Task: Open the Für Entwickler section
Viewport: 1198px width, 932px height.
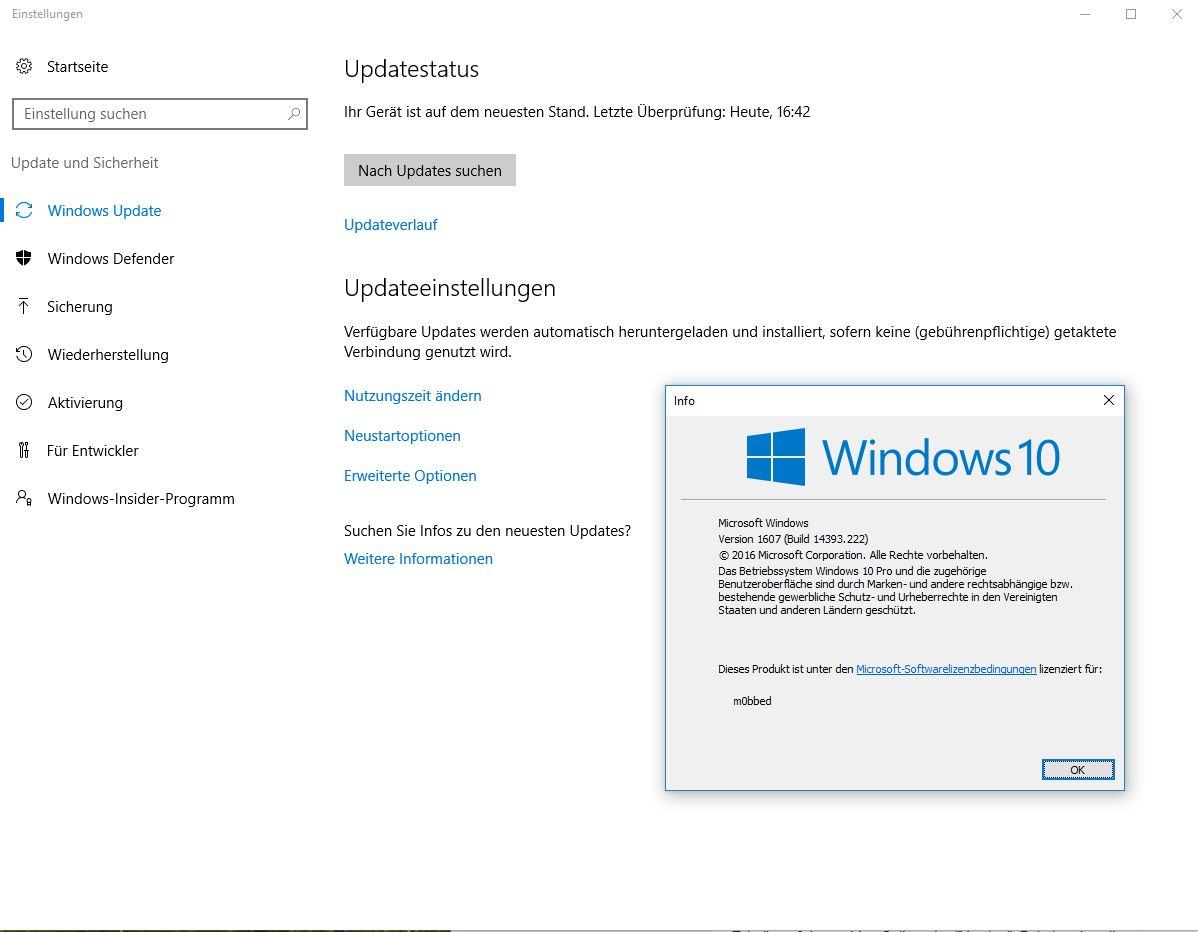Action: (92, 450)
